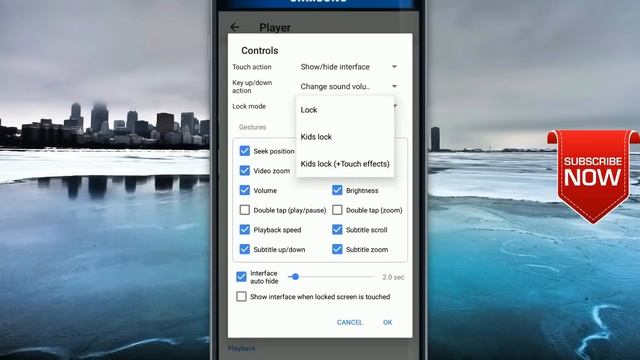640x360 pixels.
Task: Select Kids lock (+Touch effects)
Action: pos(345,164)
